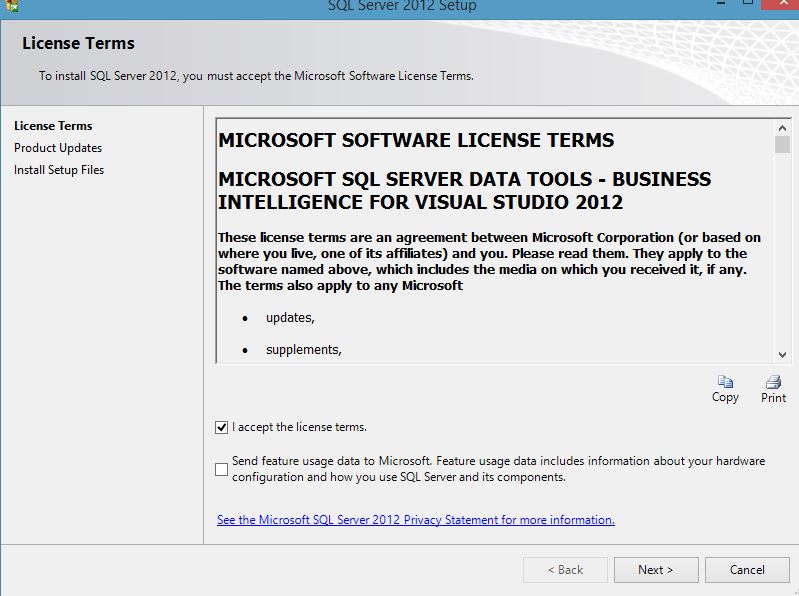This screenshot has height=596, width=799.
Task: Click the license agreement paragraph text
Action: pyautogui.click(x=489, y=262)
